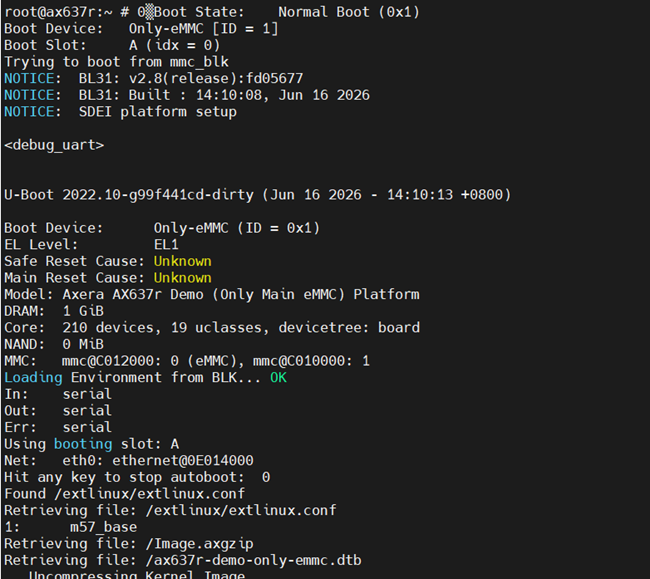Click 'DRAM: 1 GiB' line
The height and width of the screenshot is (579, 650).
click(54, 311)
